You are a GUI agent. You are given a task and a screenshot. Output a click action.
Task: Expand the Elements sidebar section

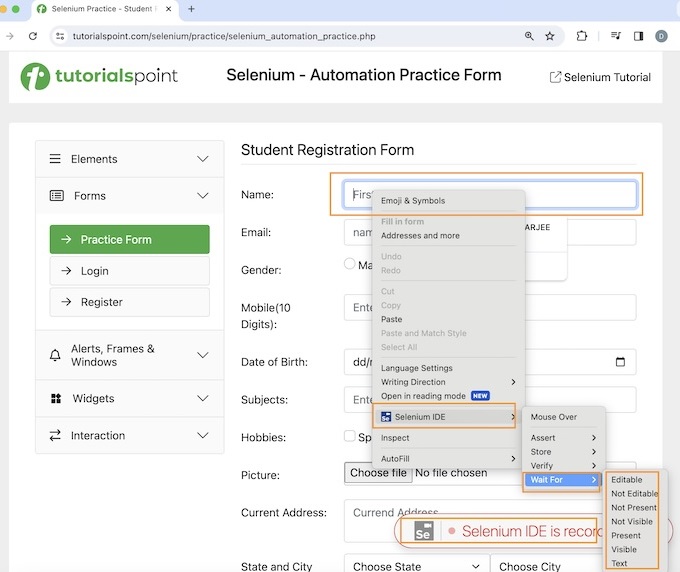click(128, 159)
